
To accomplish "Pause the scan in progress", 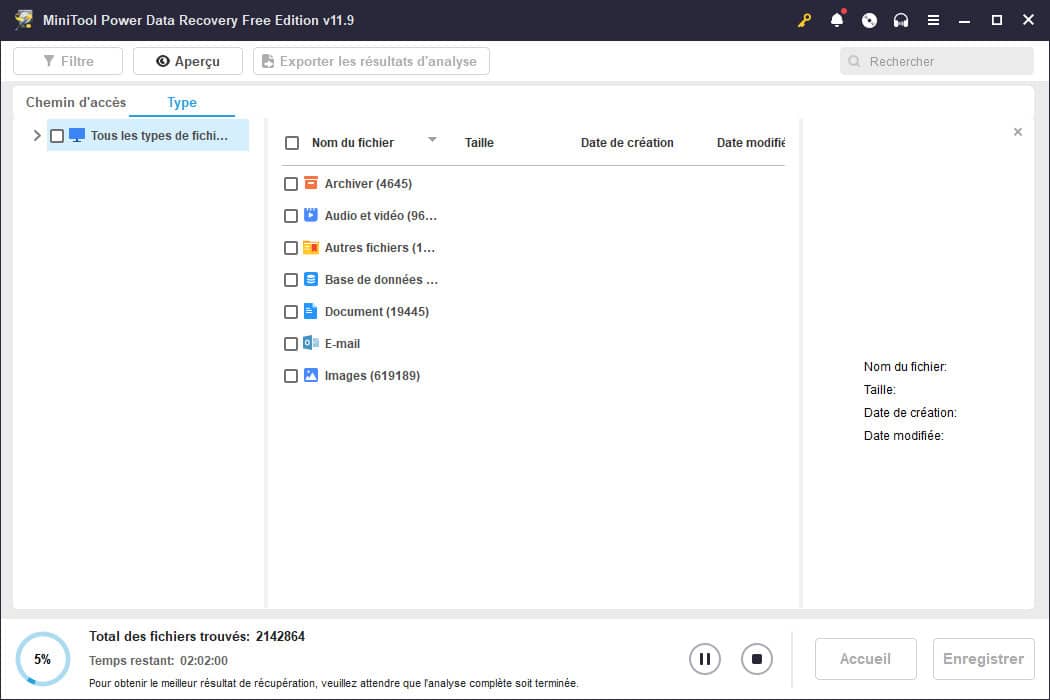I will click(x=705, y=658).
